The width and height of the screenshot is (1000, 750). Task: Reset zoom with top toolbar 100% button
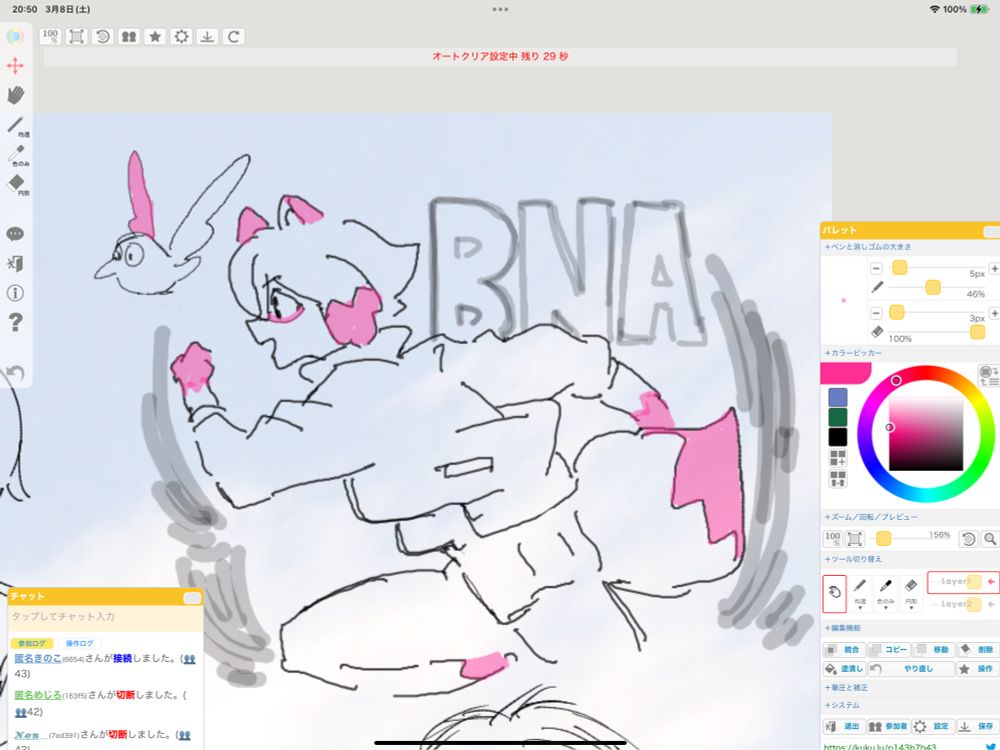point(50,36)
